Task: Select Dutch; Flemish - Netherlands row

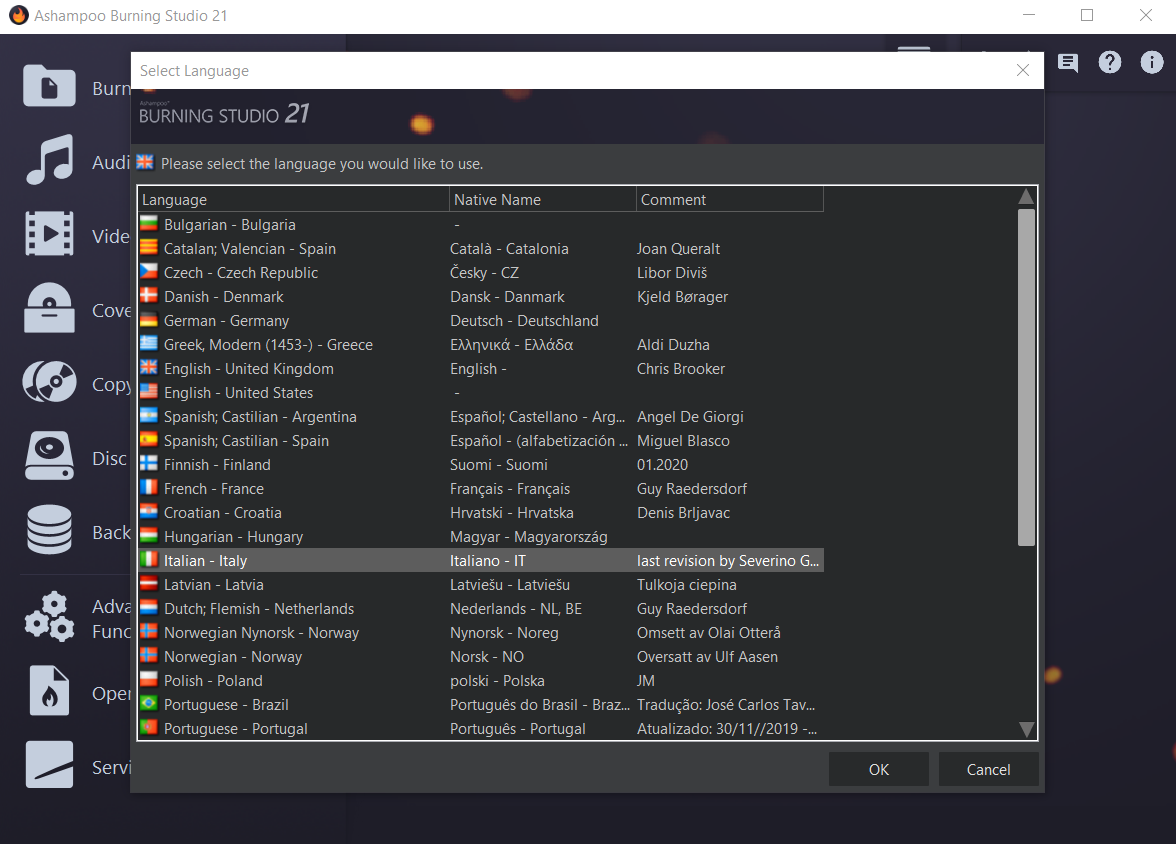Action: click(x=481, y=608)
